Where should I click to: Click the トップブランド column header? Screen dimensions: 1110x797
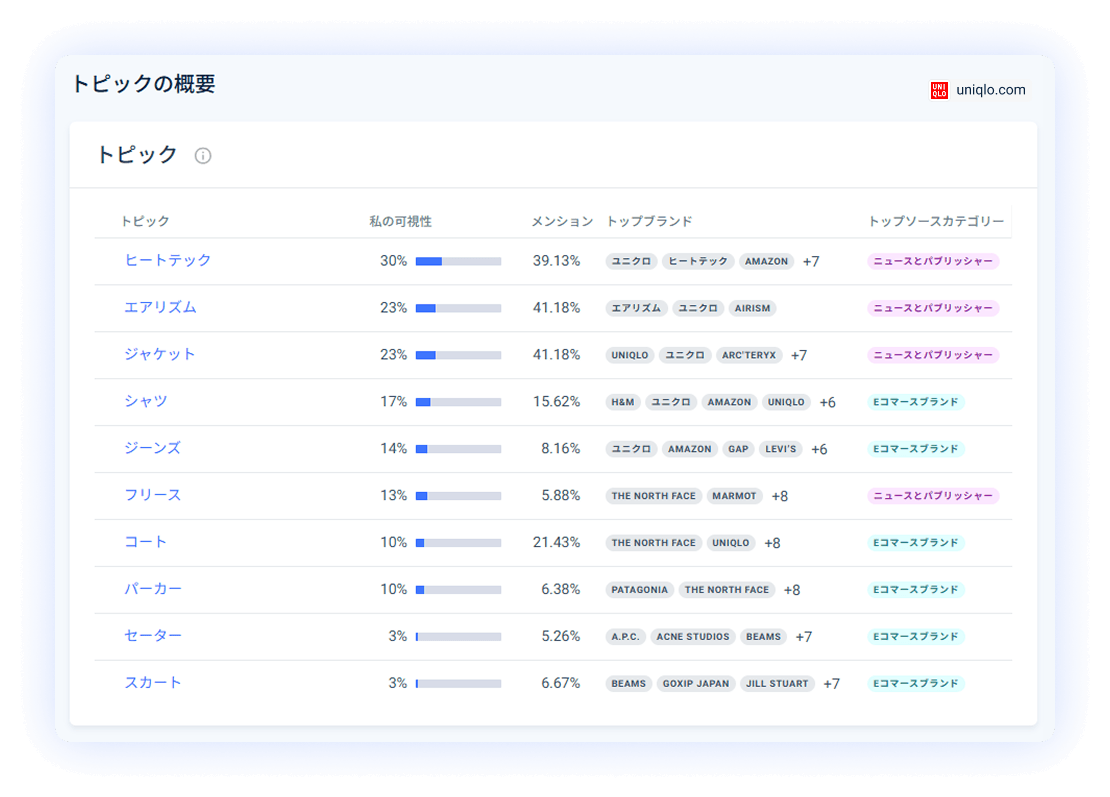[649, 222]
